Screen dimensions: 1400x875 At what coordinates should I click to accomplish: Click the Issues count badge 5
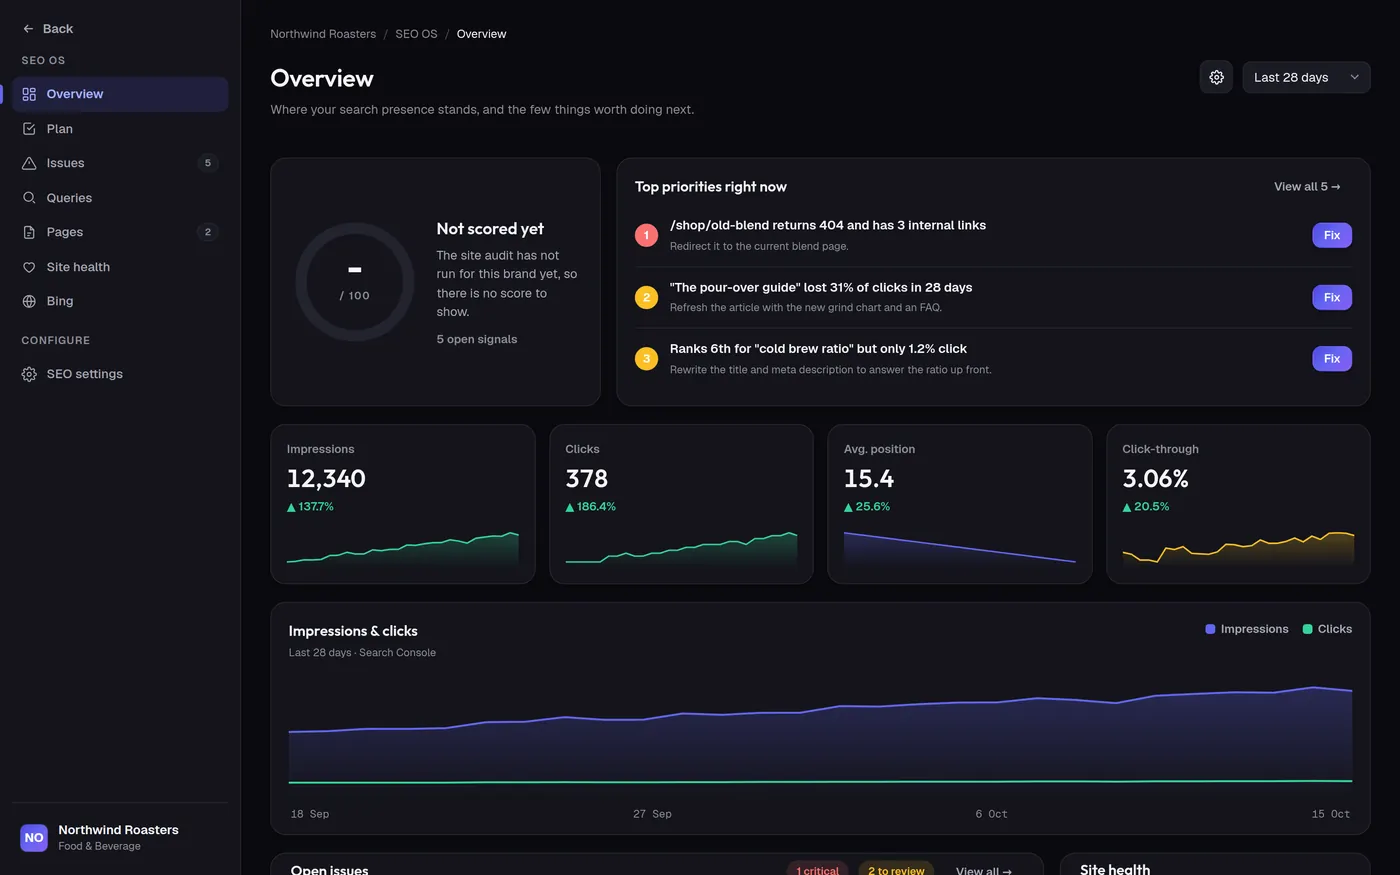(208, 163)
